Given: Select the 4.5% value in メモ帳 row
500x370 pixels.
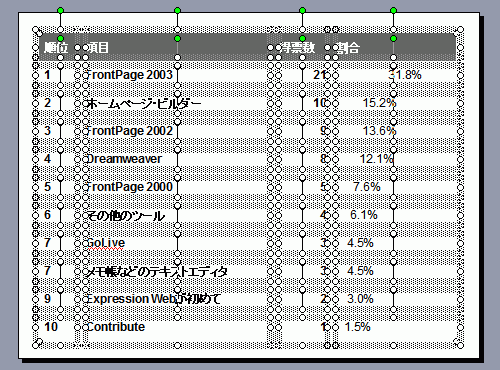Looking at the screenshot, I should pos(360,271).
